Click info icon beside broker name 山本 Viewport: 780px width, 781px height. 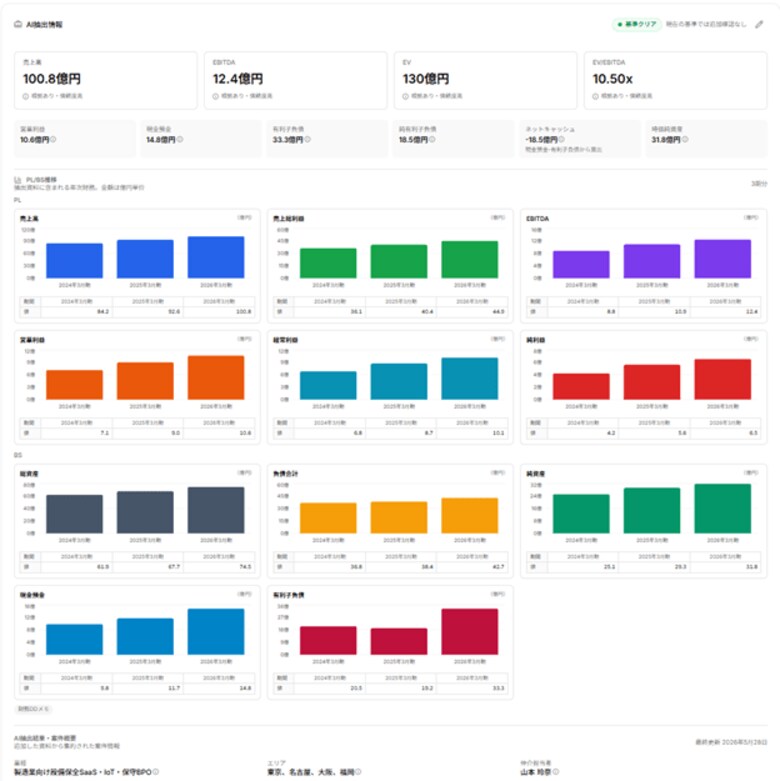pyautogui.click(x=556, y=772)
